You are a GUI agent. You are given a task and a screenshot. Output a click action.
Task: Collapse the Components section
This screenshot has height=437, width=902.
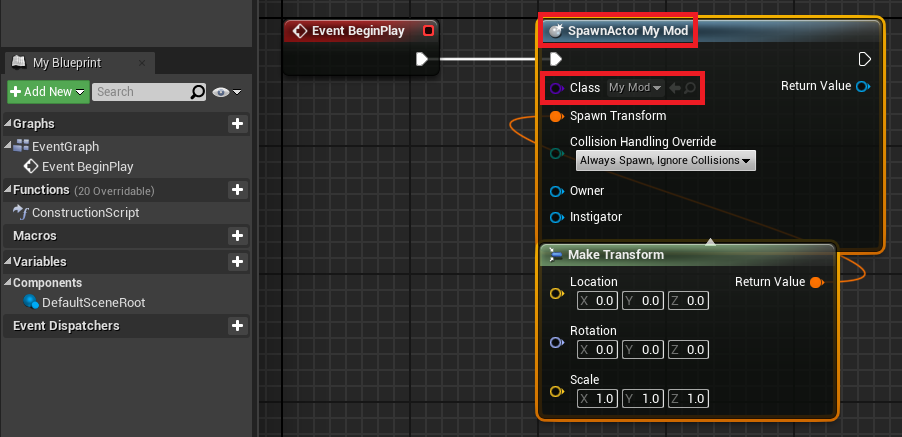point(8,283)
